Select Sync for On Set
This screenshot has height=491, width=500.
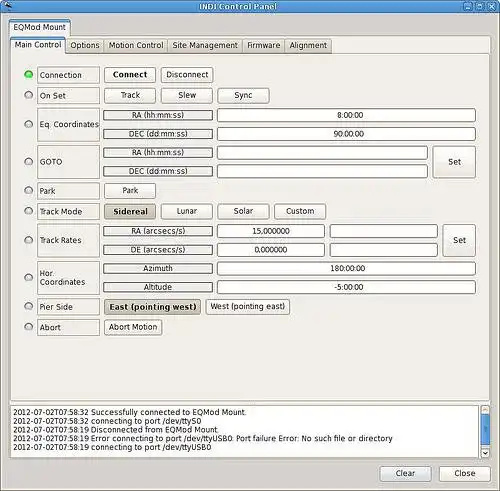point(243,95)
